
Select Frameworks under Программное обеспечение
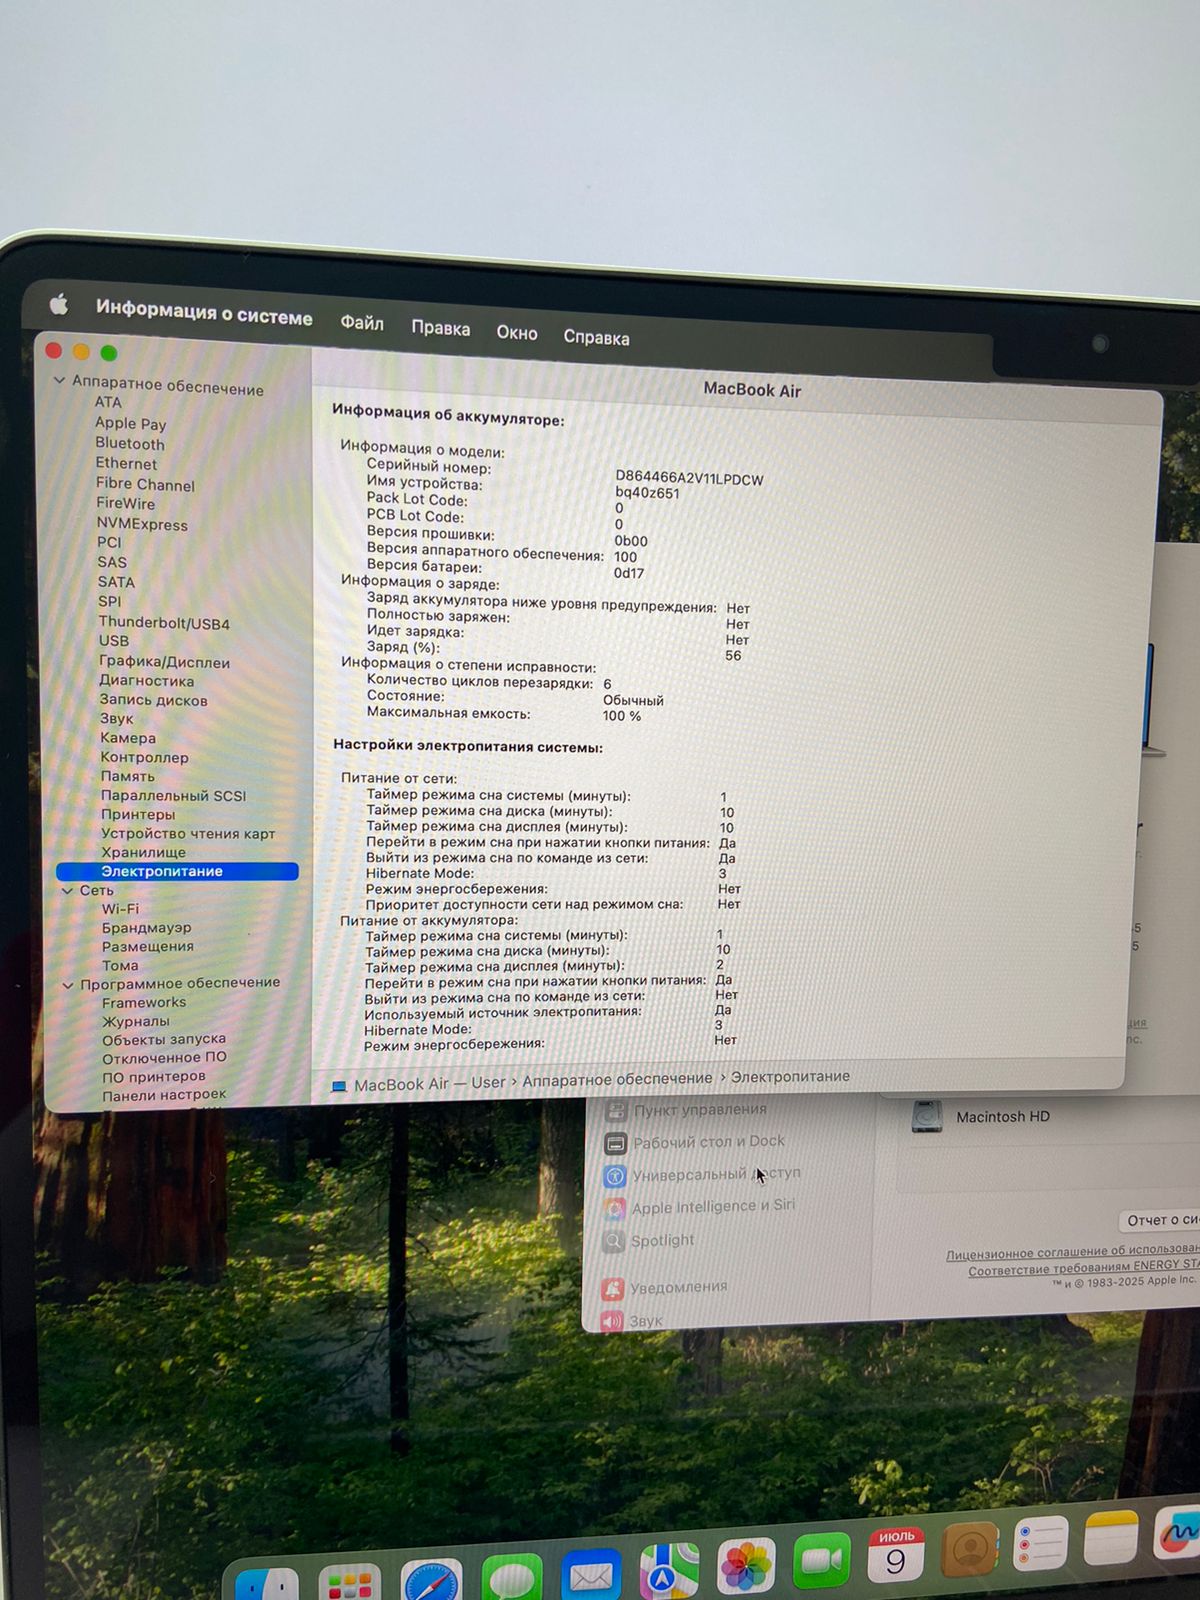(x=144, y=1003)
